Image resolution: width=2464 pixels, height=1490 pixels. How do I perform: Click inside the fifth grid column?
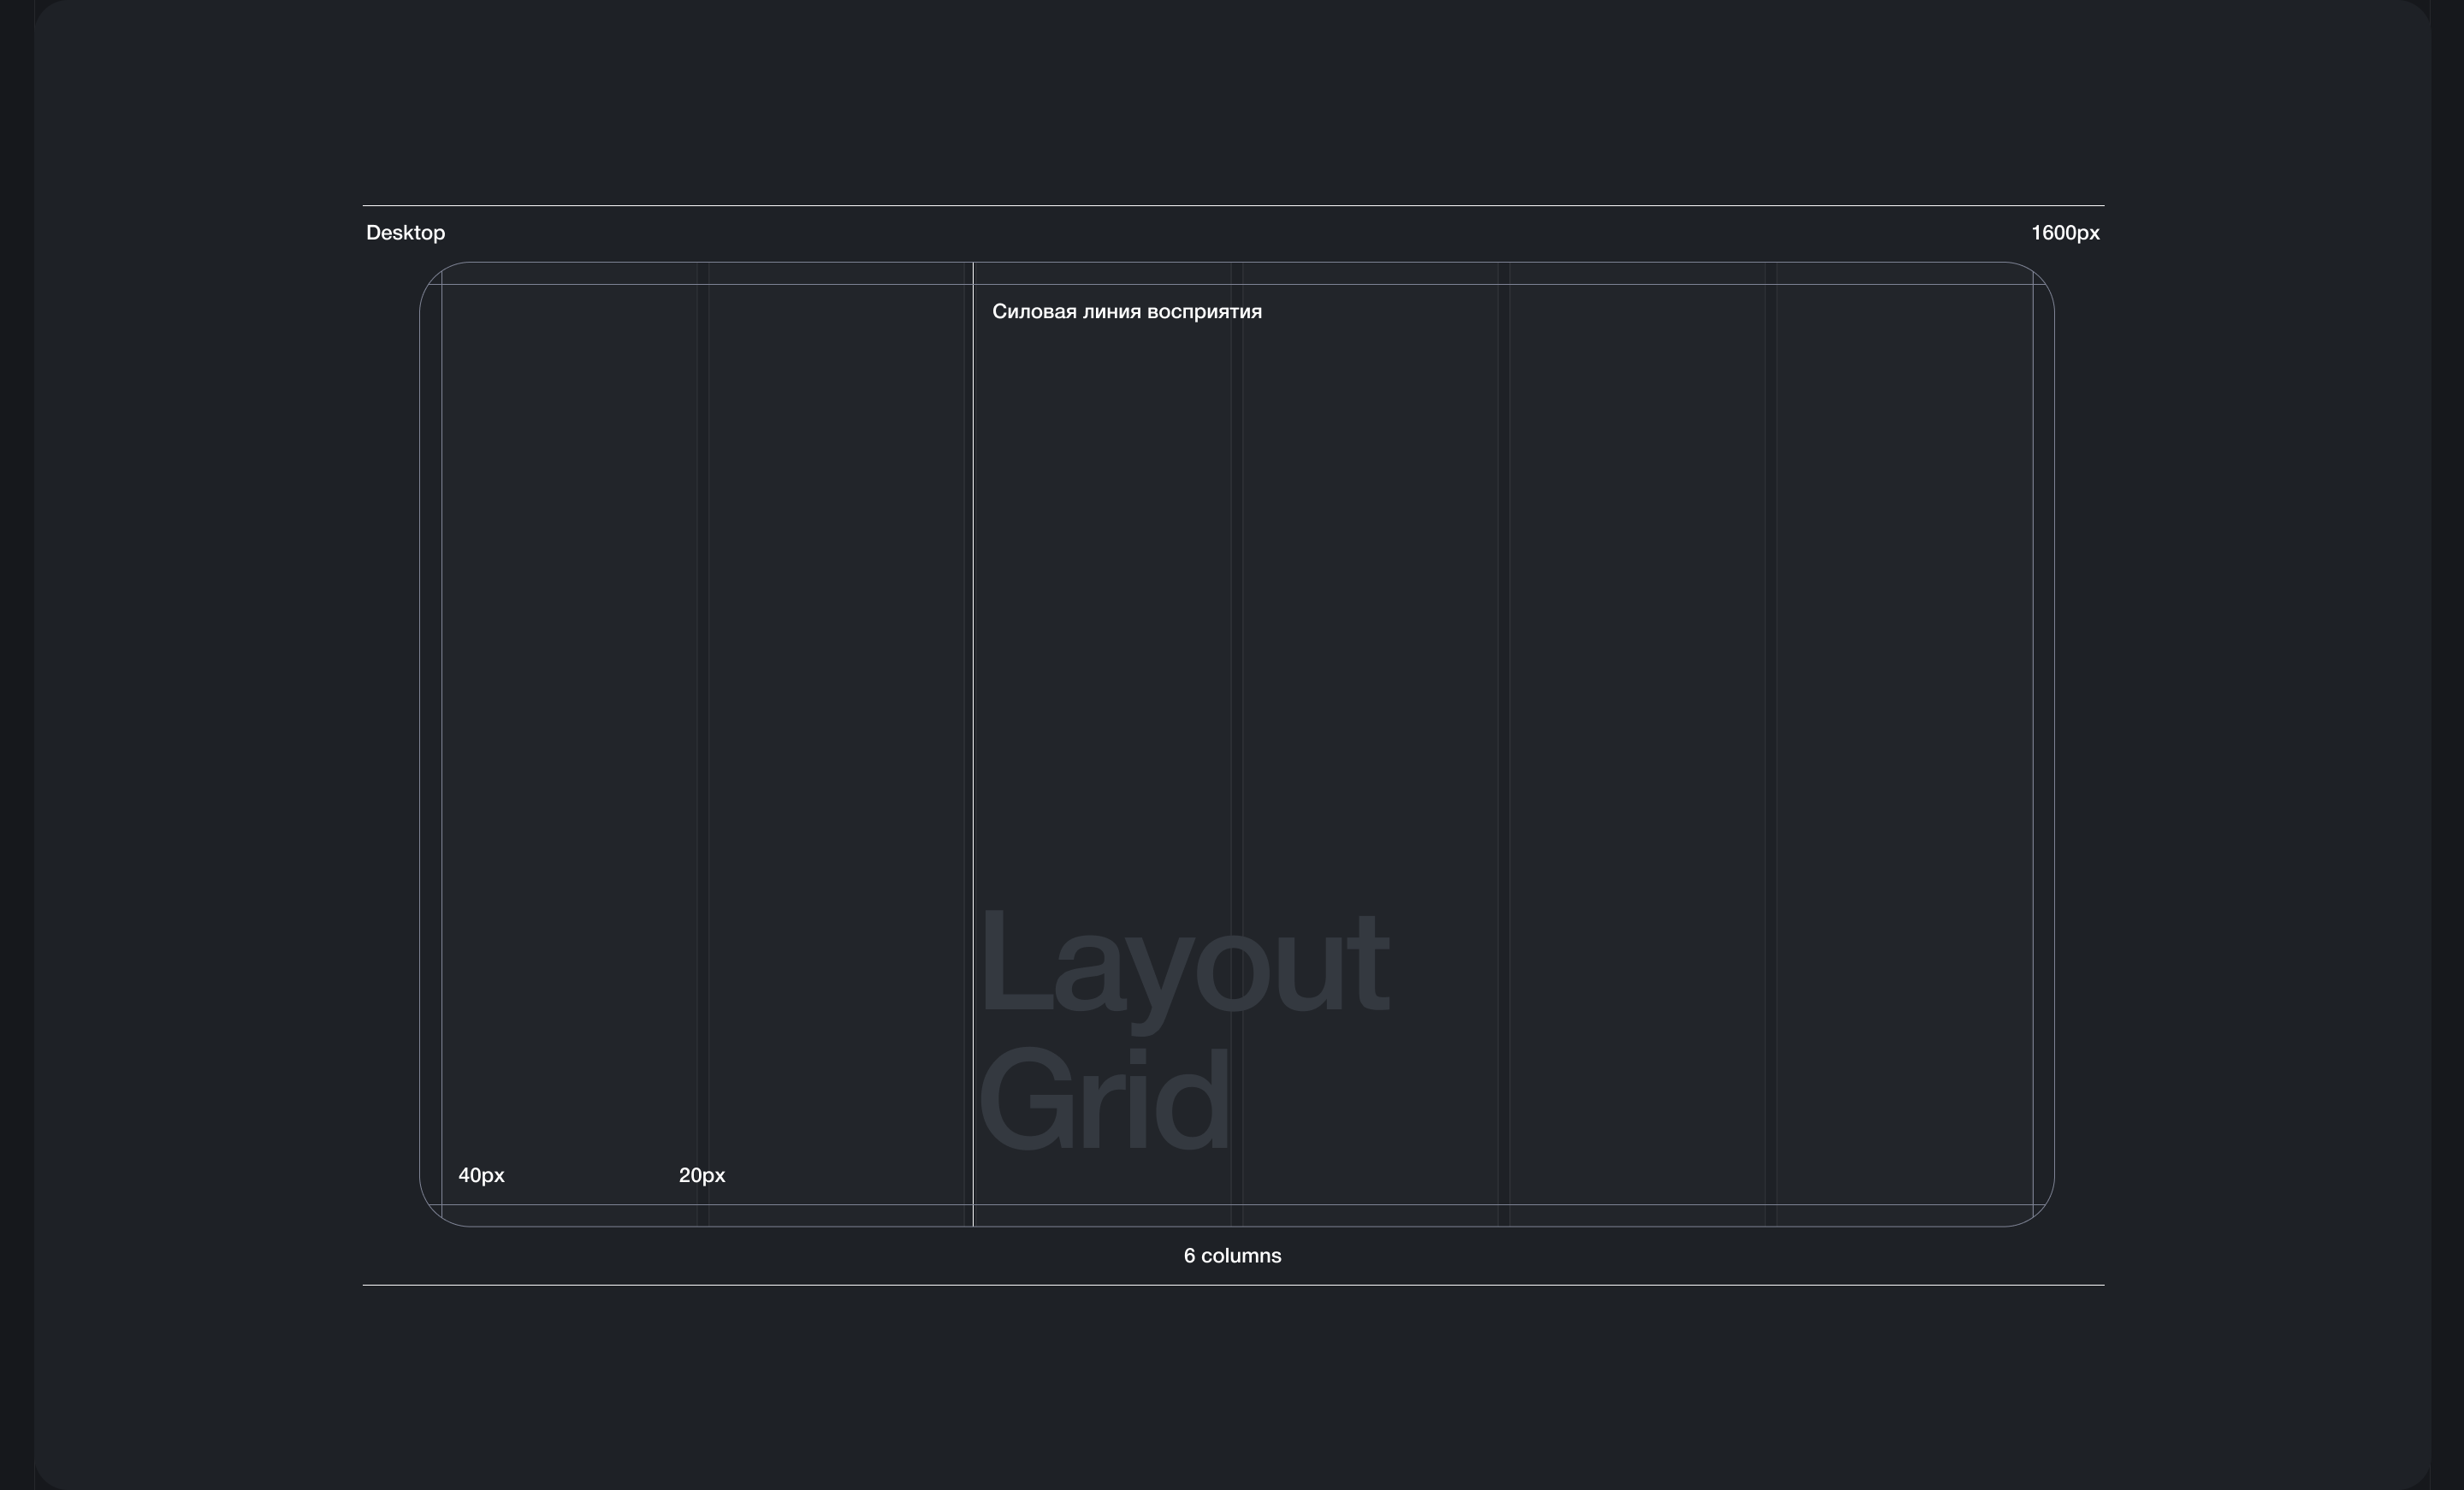(x=1637, y=700)
